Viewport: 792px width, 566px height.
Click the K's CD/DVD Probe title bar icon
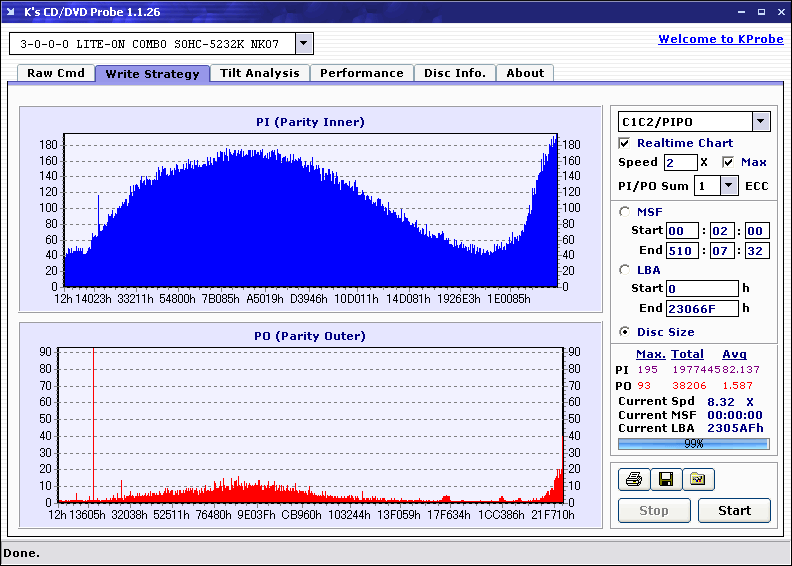(10, 11)
